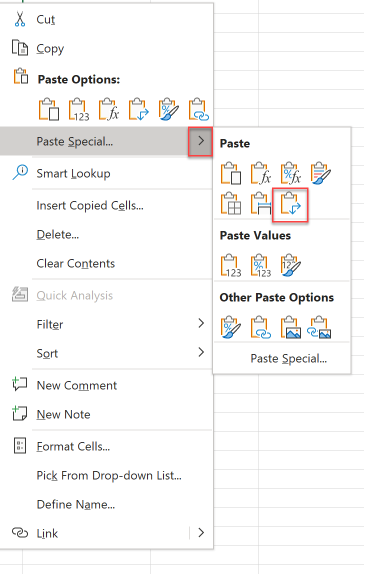Image resolution: width=386 pixels, height=574 pixels.
Task: Choose Formulas (fx) icon in Paste Options row
Action: (109, 109)
